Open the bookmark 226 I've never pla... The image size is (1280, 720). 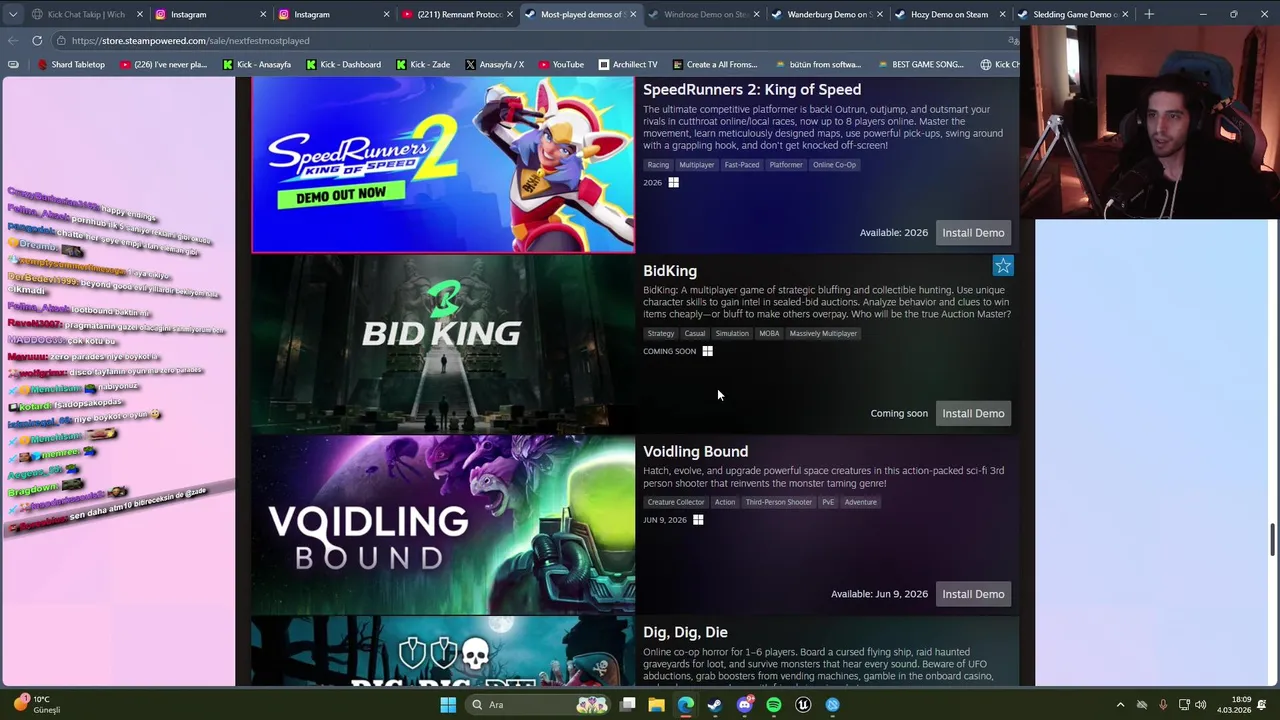point(164,64)
